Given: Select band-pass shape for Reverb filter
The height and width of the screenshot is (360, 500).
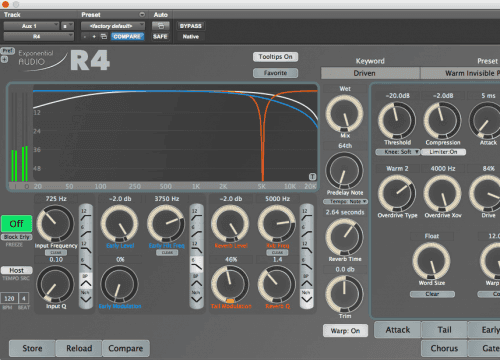Looking at the screenshot, I should (x=306, y=281).
